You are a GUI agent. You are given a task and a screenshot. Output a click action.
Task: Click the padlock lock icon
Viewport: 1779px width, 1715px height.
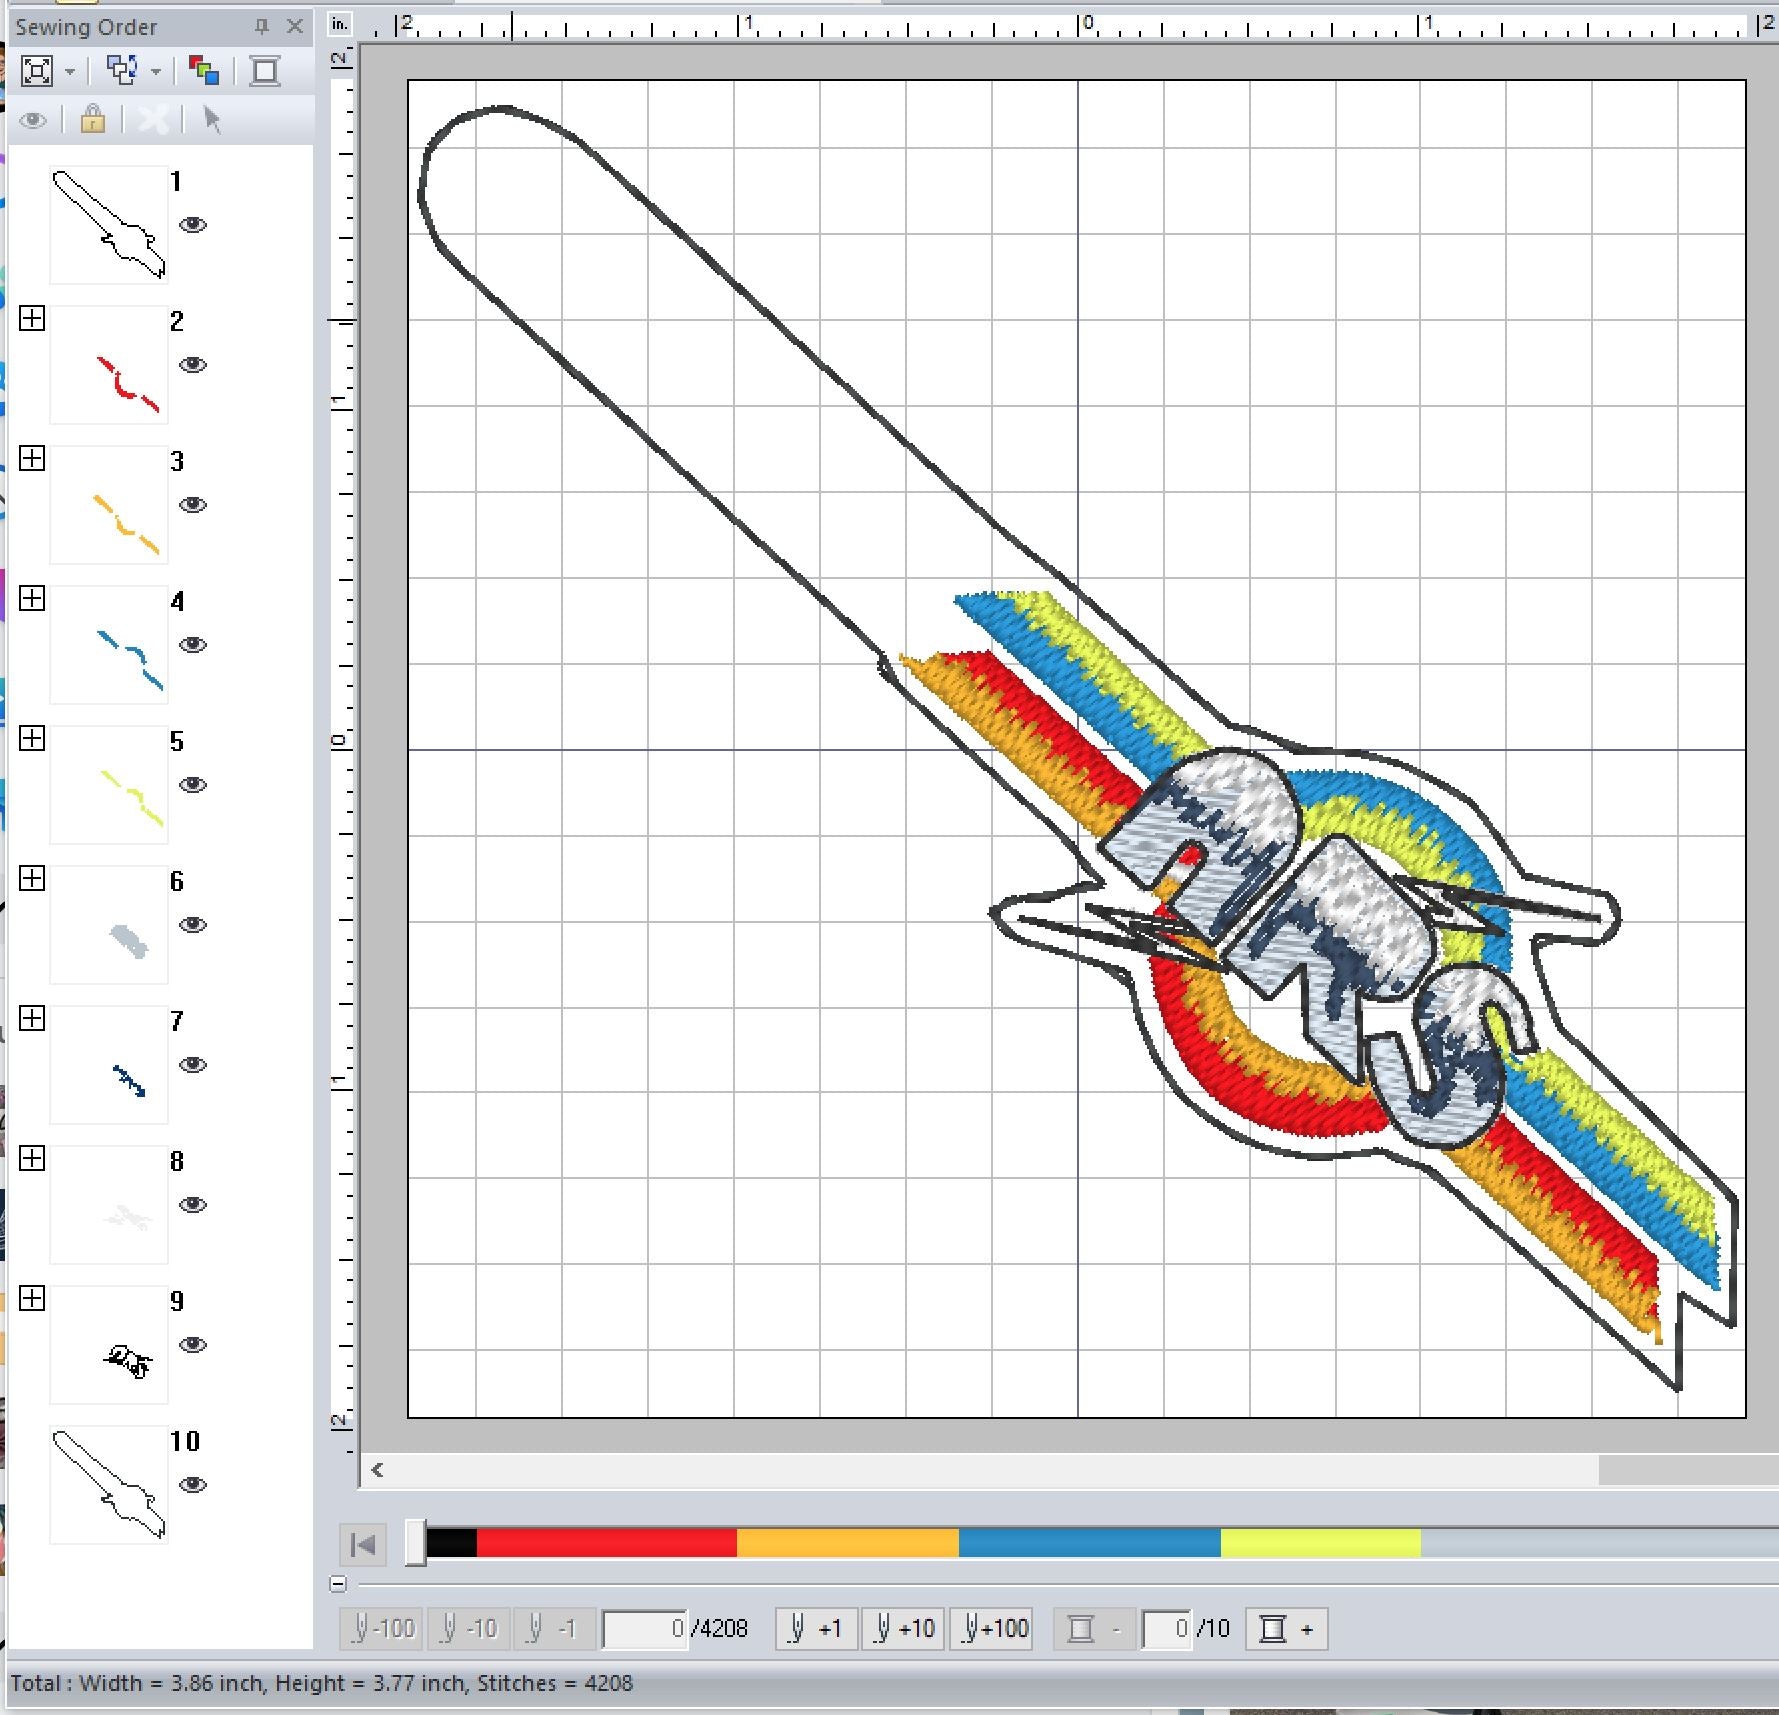(x=93, y=119)
